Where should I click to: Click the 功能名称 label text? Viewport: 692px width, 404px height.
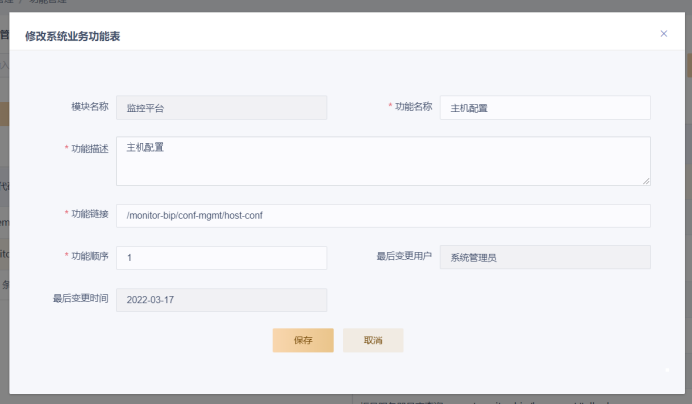coord(414,106)
